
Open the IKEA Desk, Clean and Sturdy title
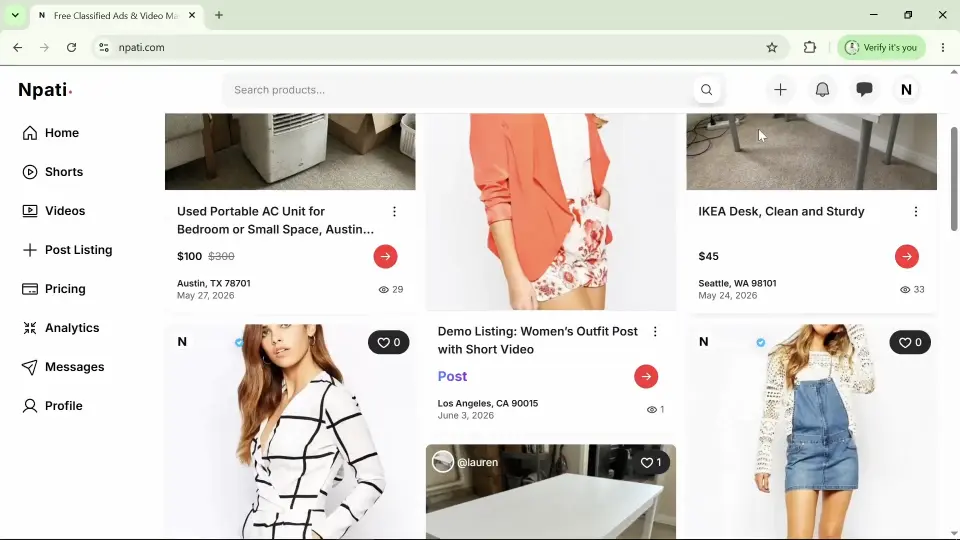pyautogui.click(x=781, y=212)
